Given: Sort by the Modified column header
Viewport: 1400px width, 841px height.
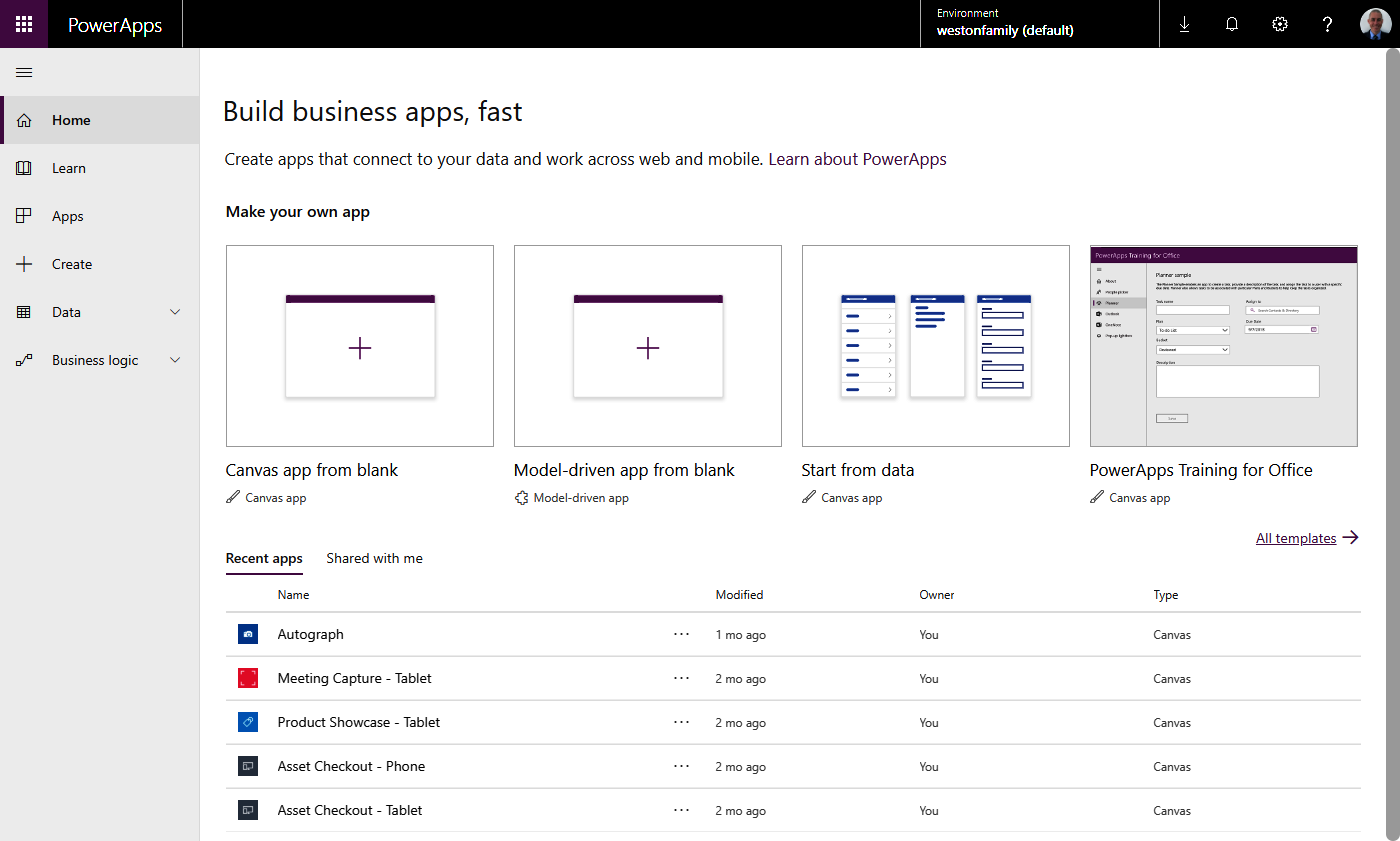Looking at the screenshot, I should pyautogui.click(x=739, y=595).
